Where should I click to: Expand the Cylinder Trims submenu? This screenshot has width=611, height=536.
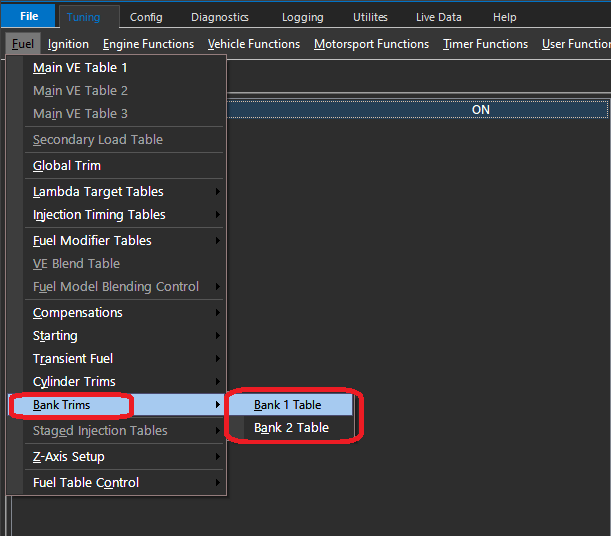(74, 382)
